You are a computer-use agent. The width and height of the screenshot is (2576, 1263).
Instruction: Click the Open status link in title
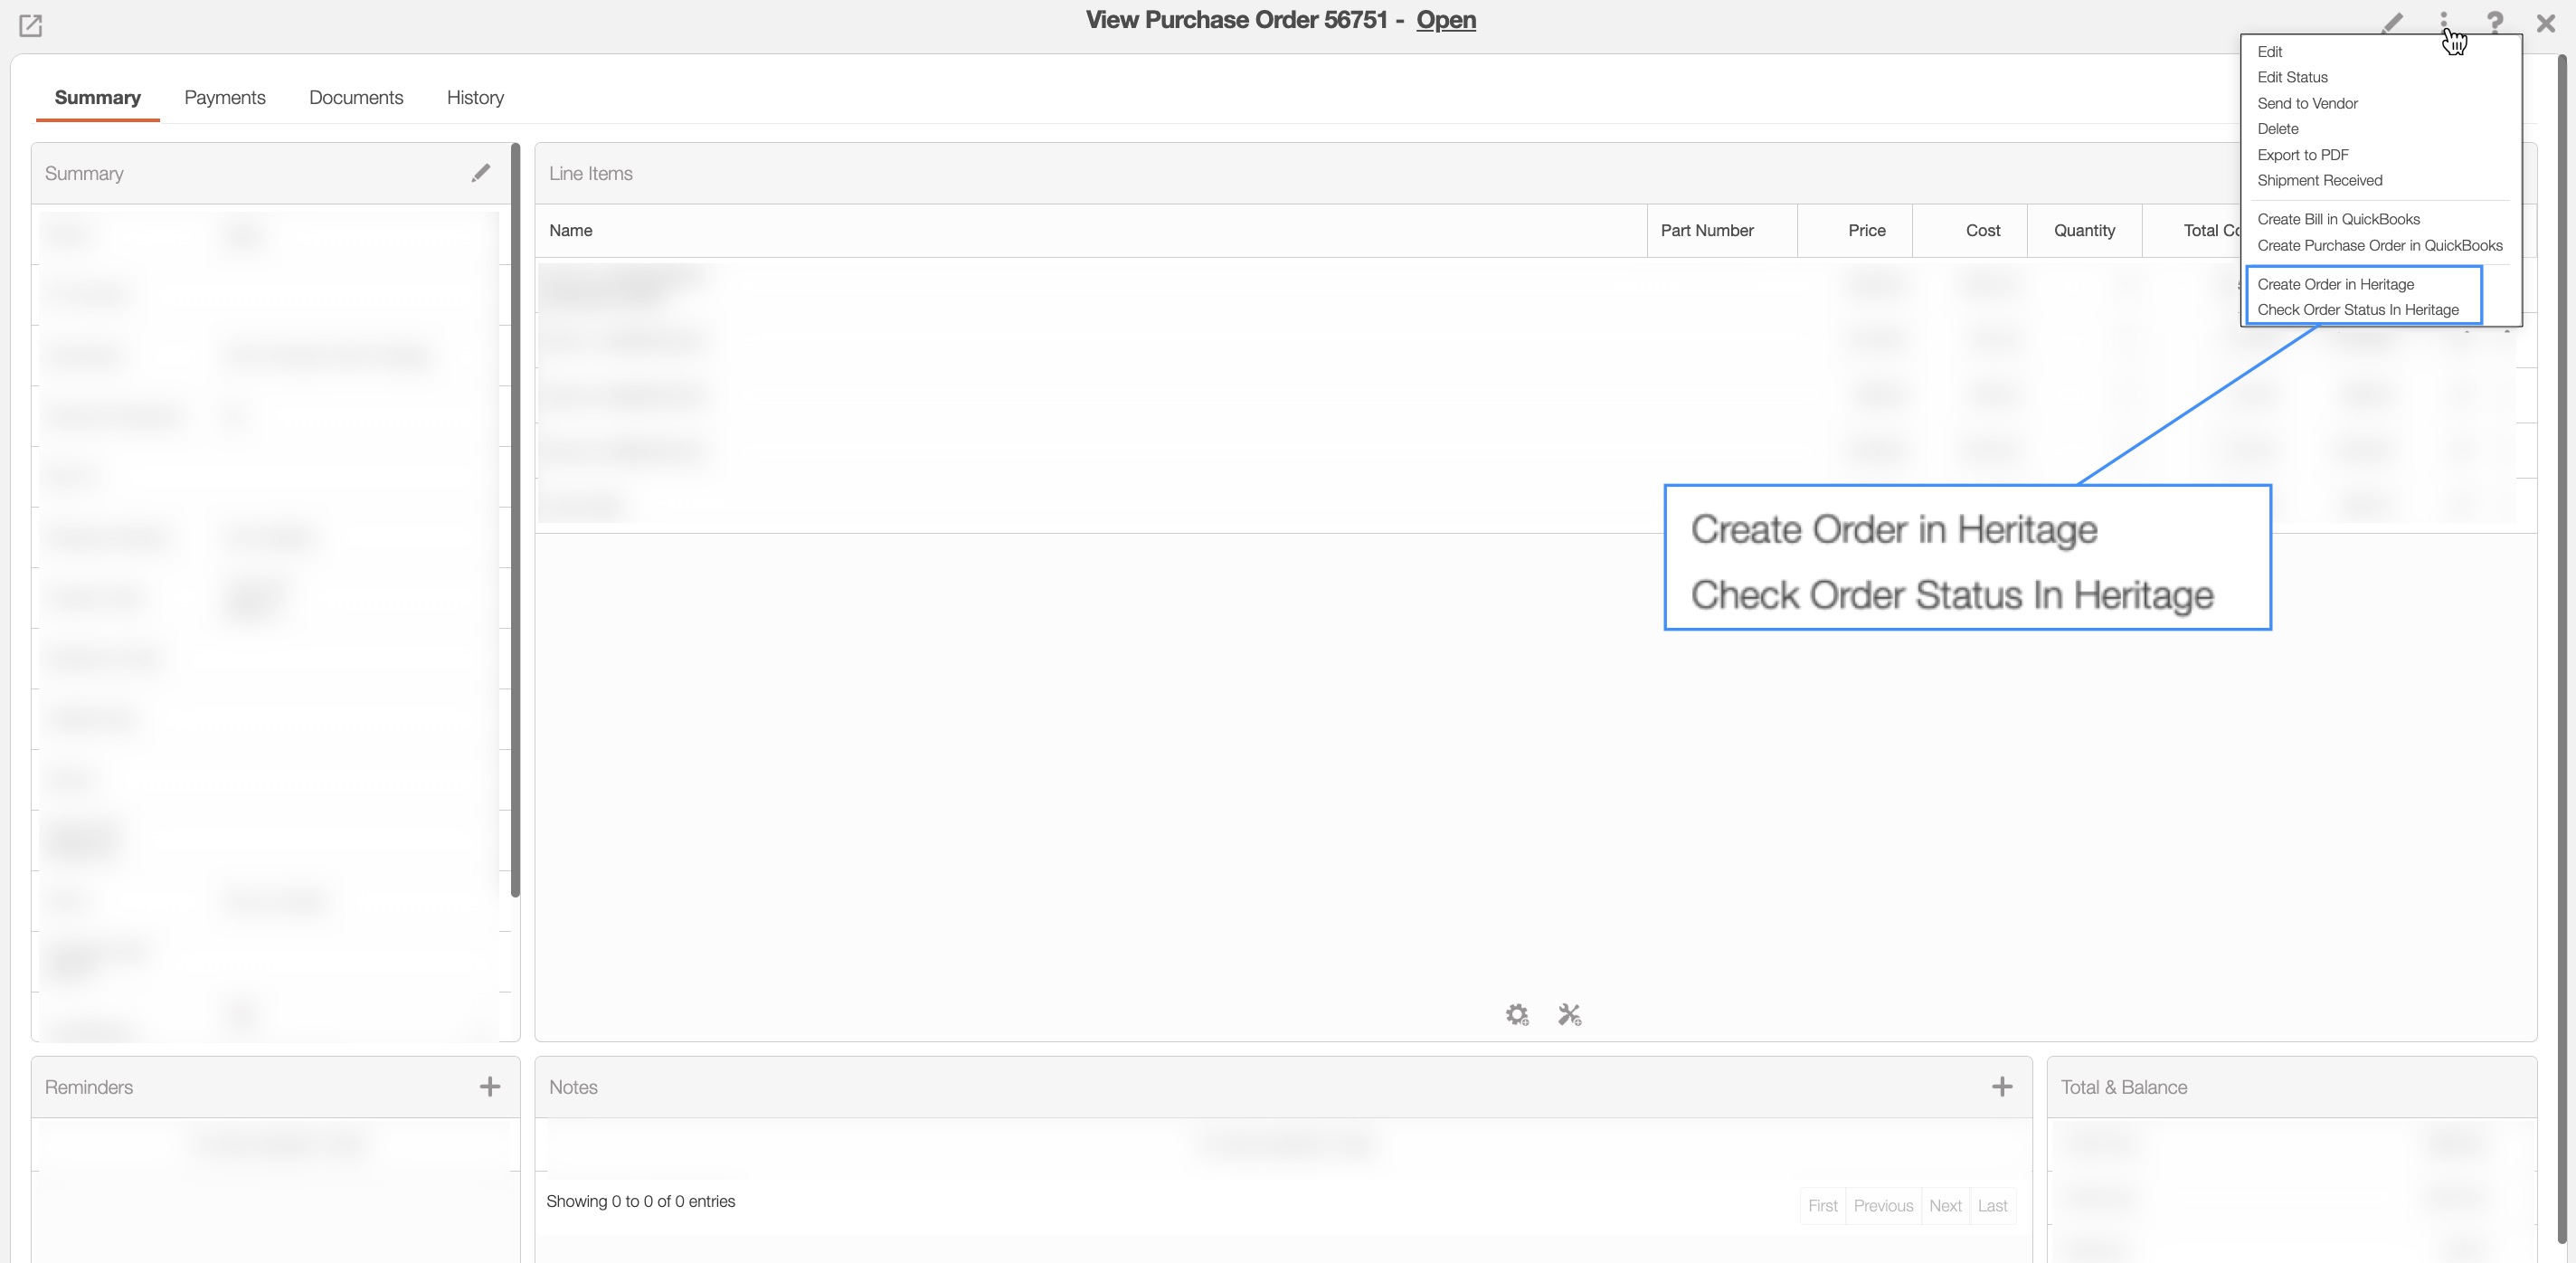point(1445,20)
